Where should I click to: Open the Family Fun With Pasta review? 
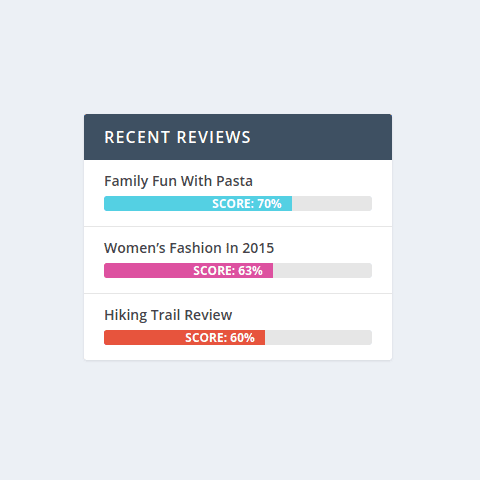coord(178,181)
